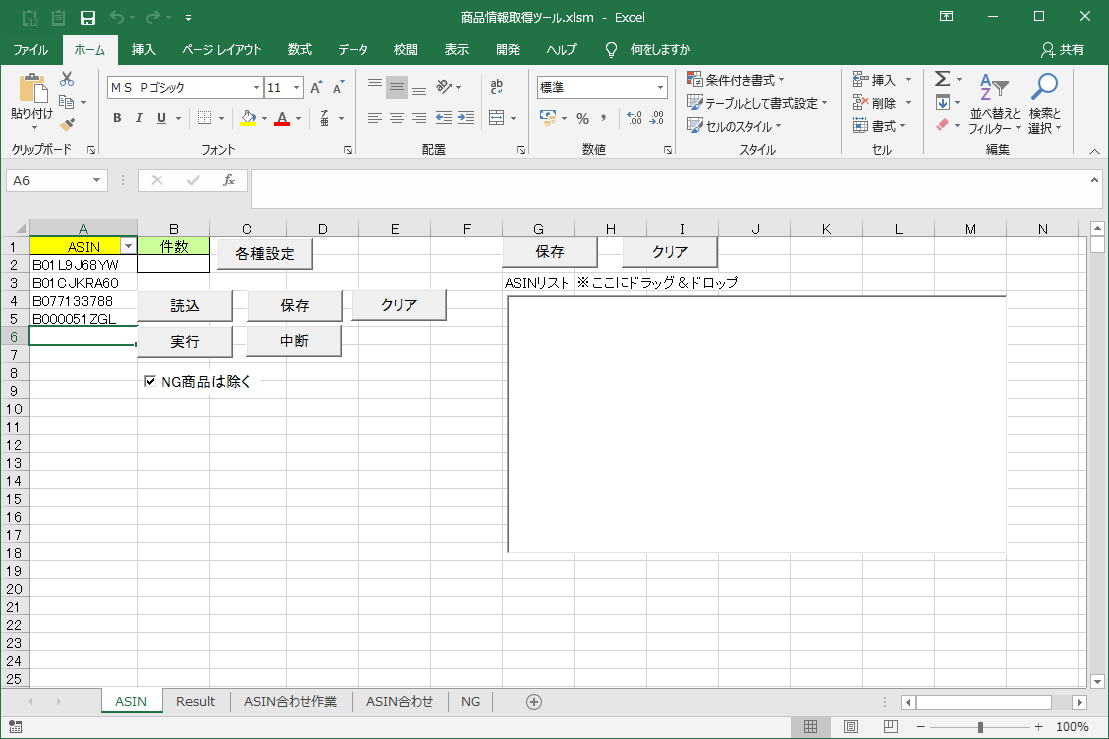
Task: Switch to NG sheet tab
Action: (470, 702)
